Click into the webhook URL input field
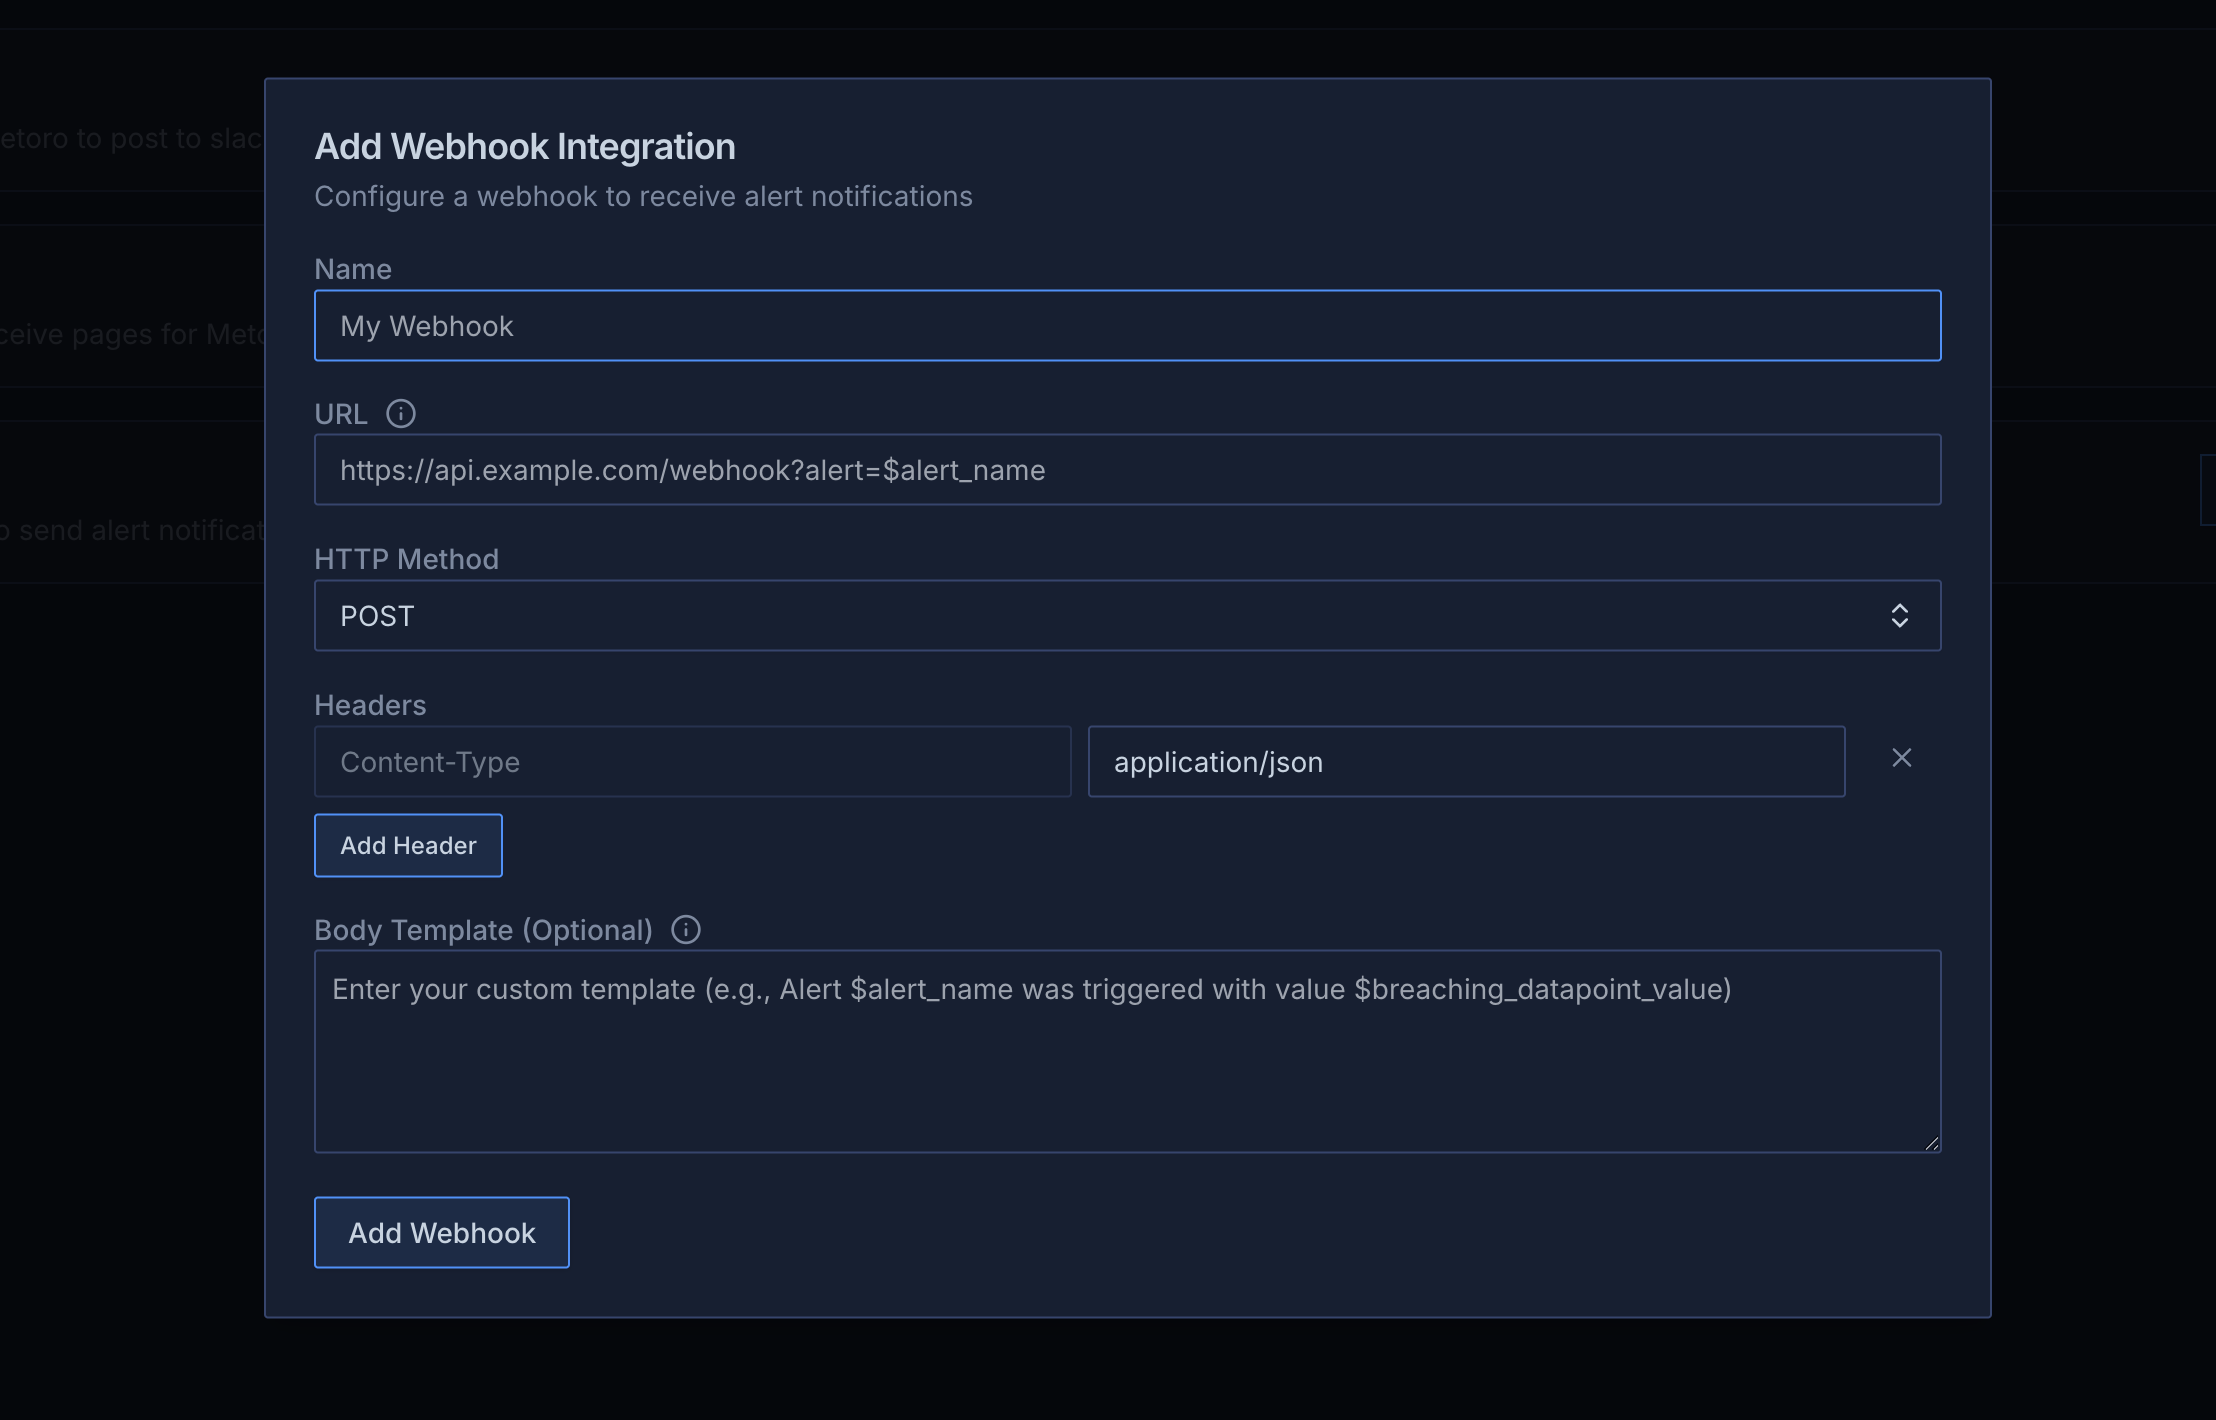 1127,470
